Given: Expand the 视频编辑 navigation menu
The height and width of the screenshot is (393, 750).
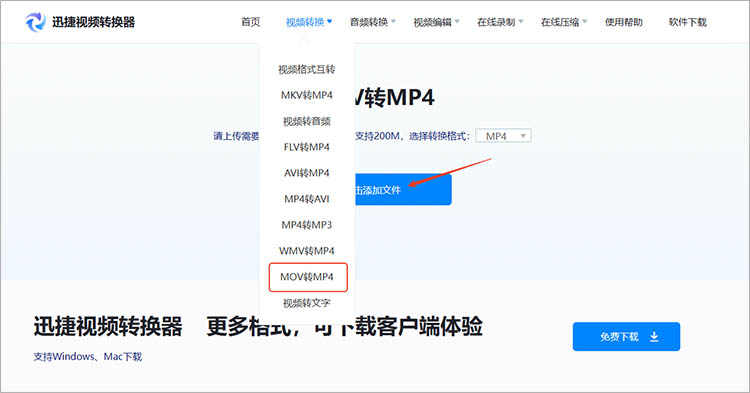Looking at the screenshot, I should [436, 22].
